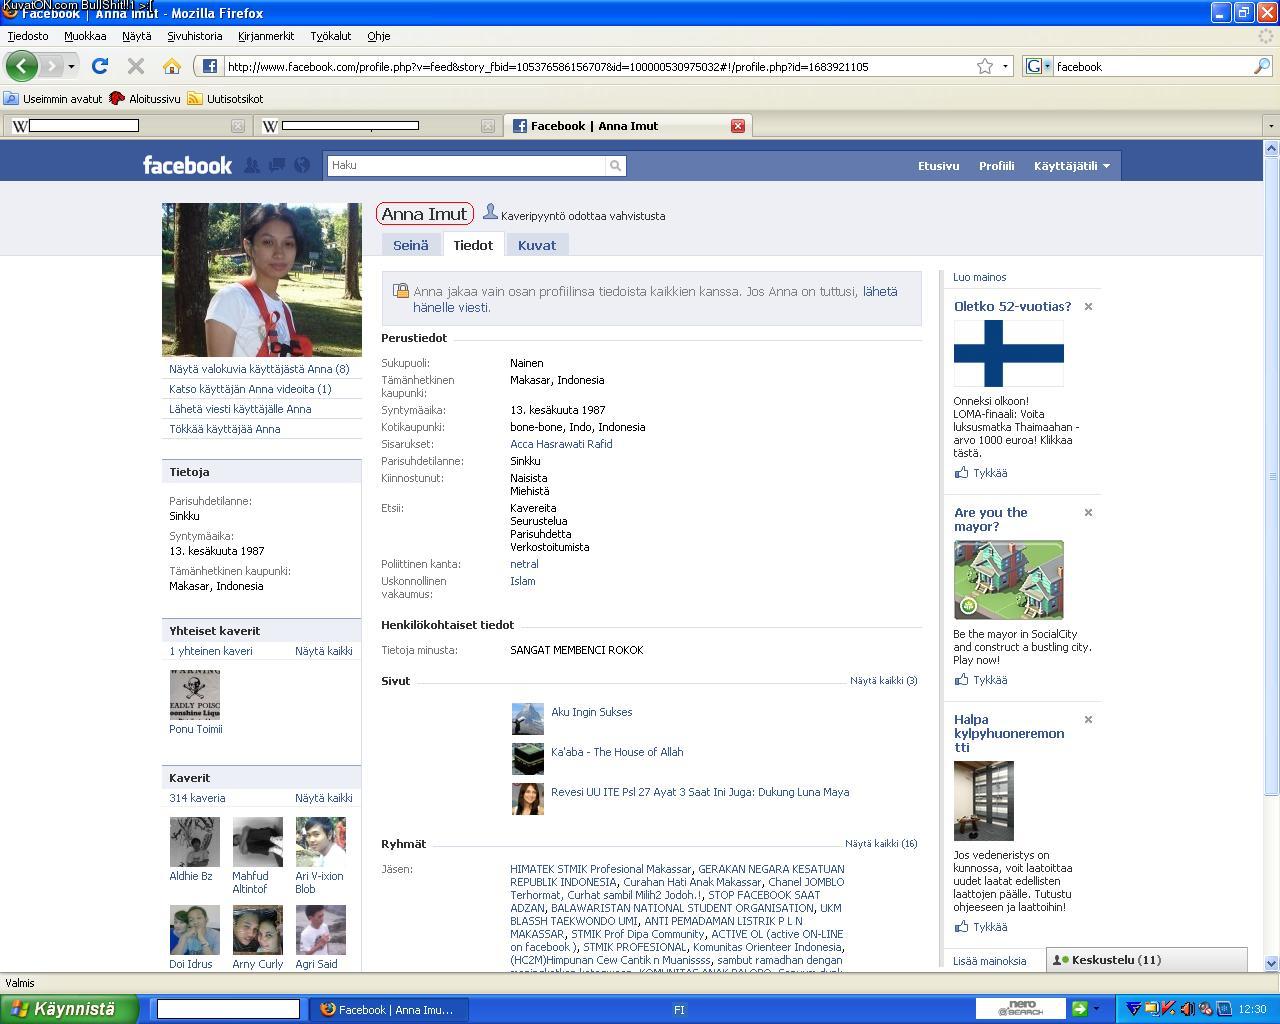Click the Facebook Haku search field
Image resolution: width=1280 pixels, height=1024 pixels.
click(x=466, y=166)
